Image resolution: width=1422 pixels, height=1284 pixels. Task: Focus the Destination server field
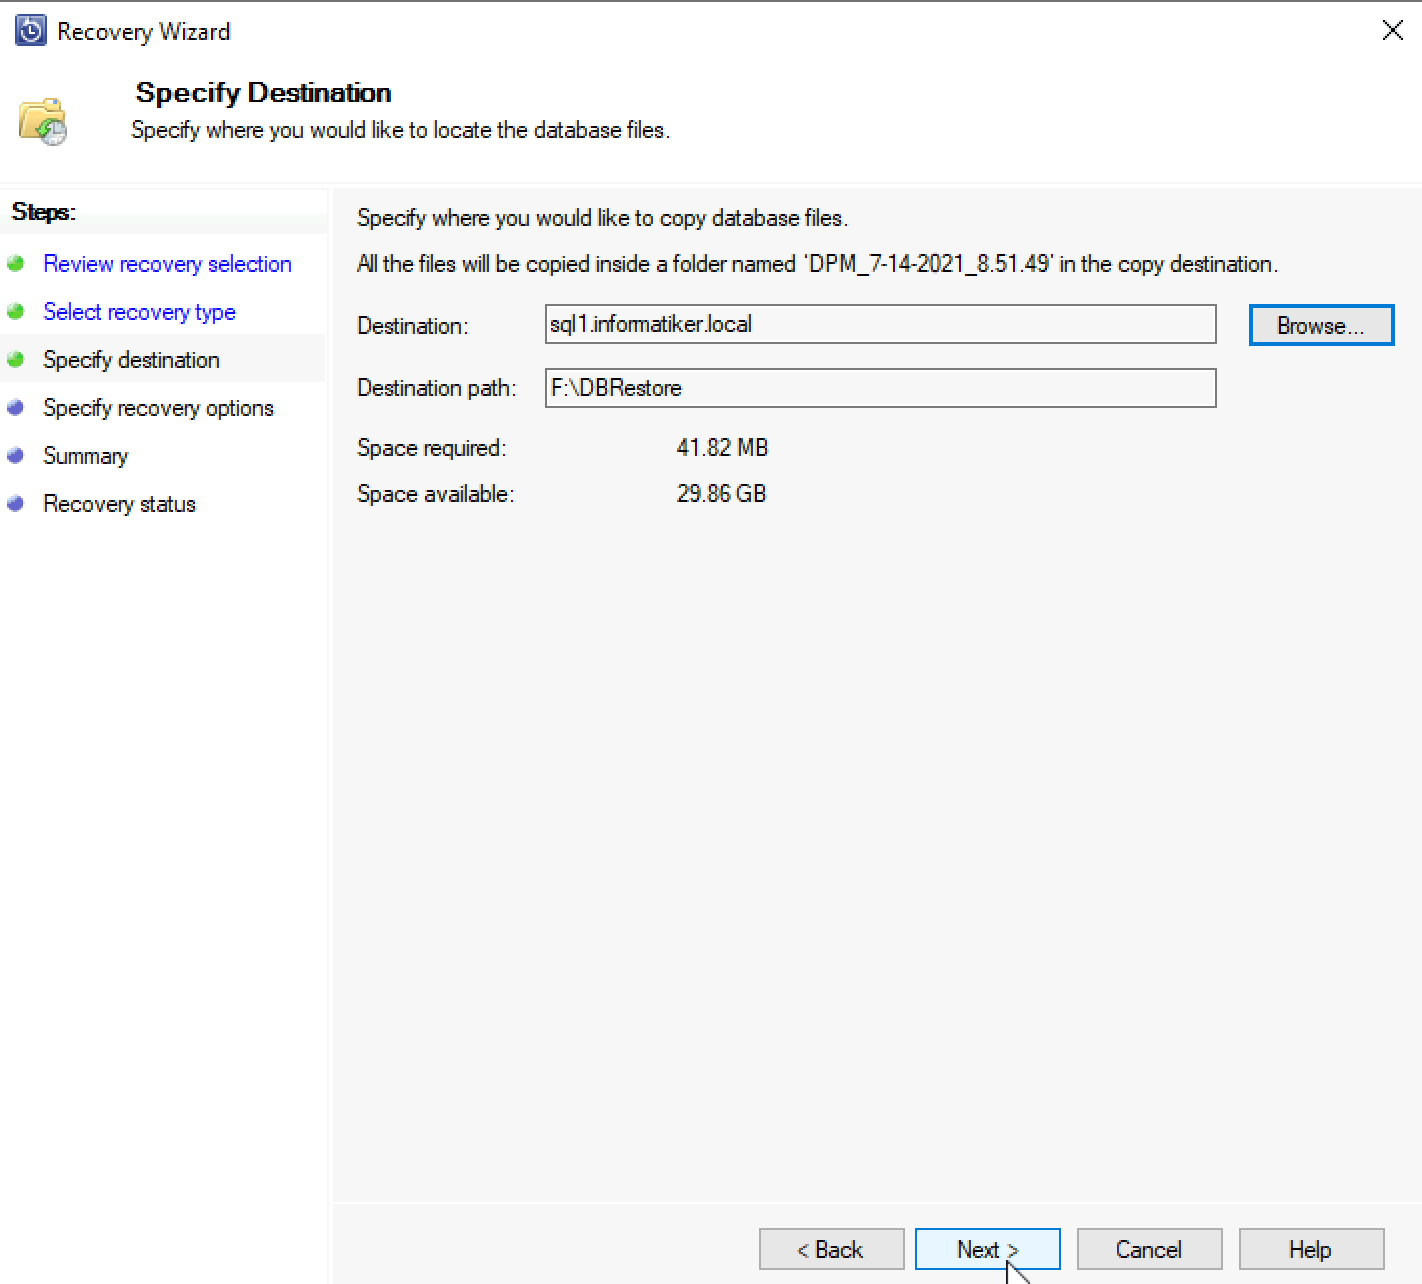tap(880, 324)
